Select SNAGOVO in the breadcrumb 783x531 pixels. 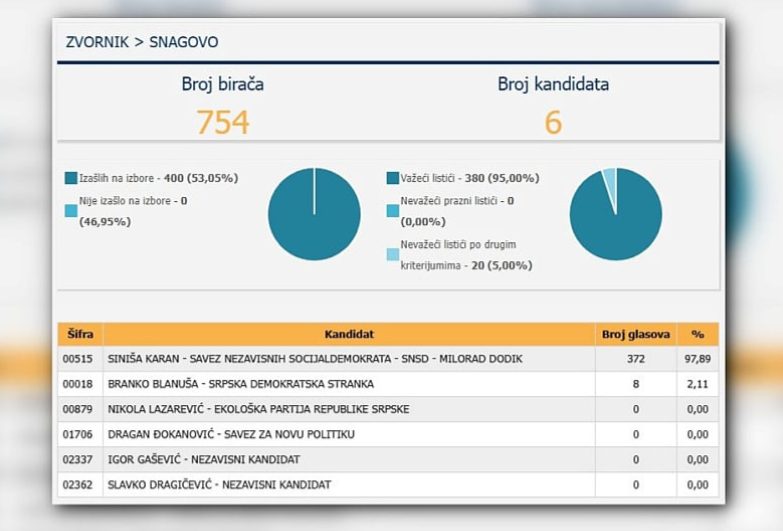click(x=183, y=42)
